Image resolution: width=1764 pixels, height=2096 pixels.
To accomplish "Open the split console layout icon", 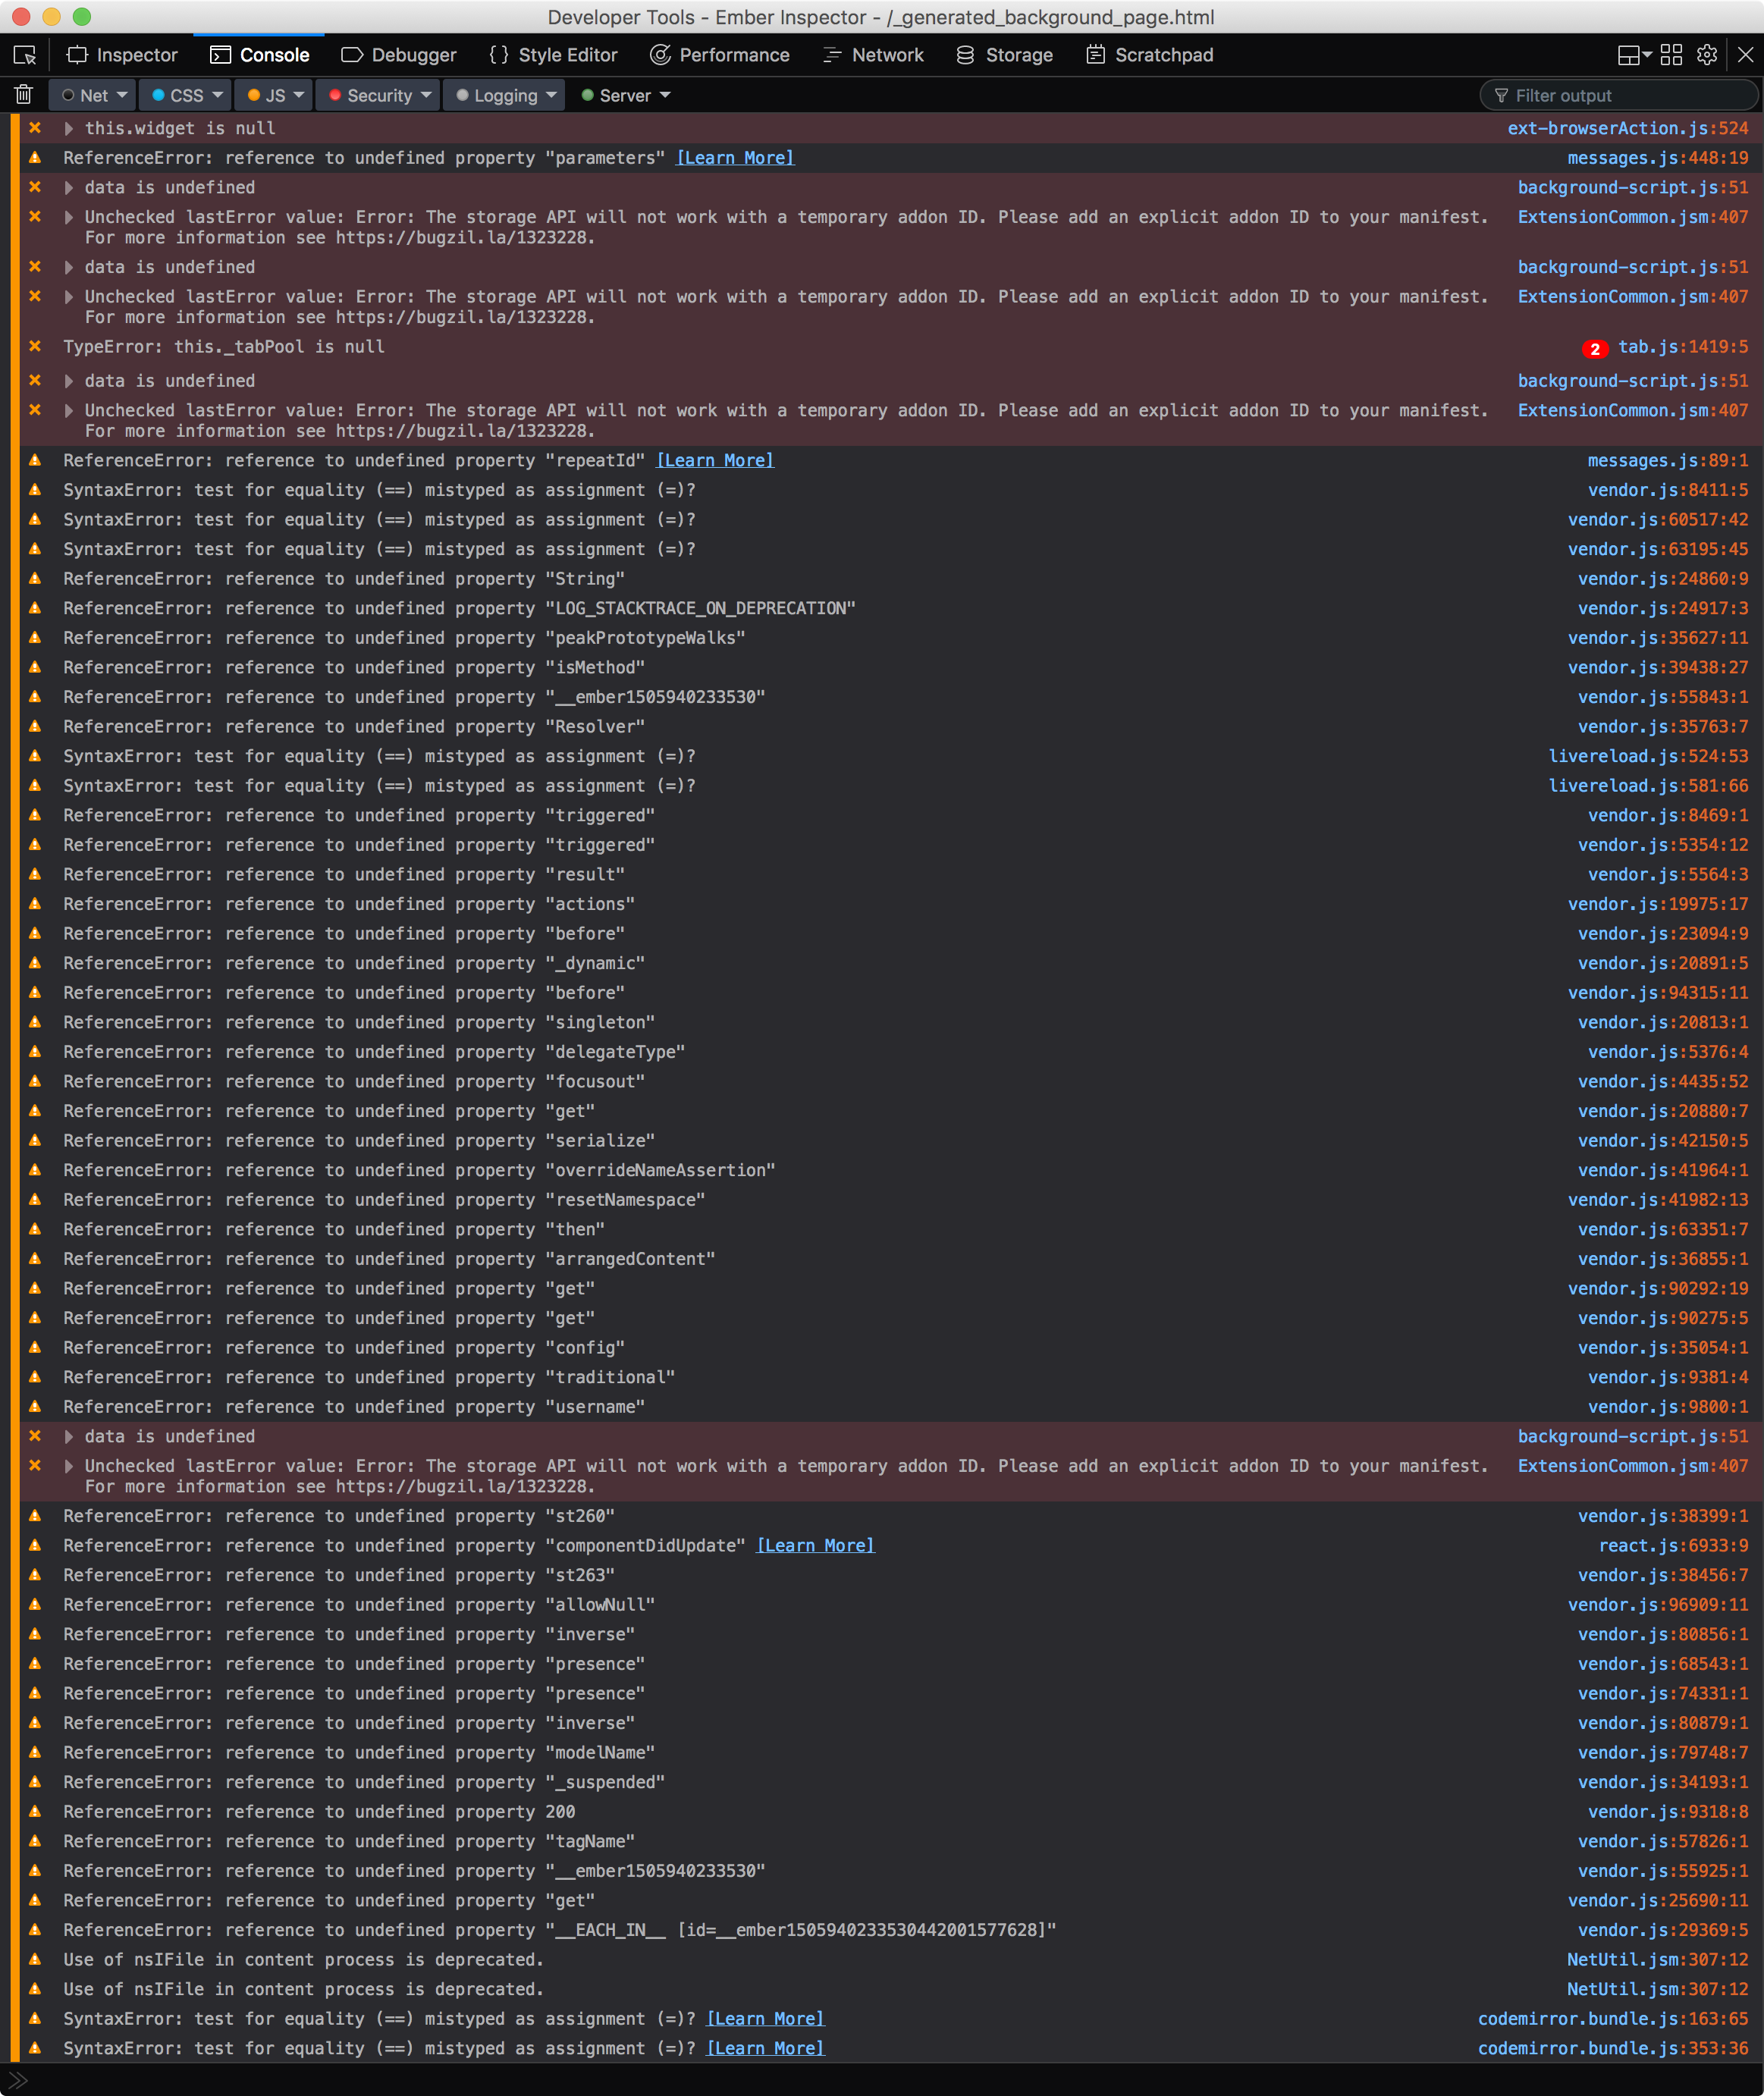I will 1634,55.
